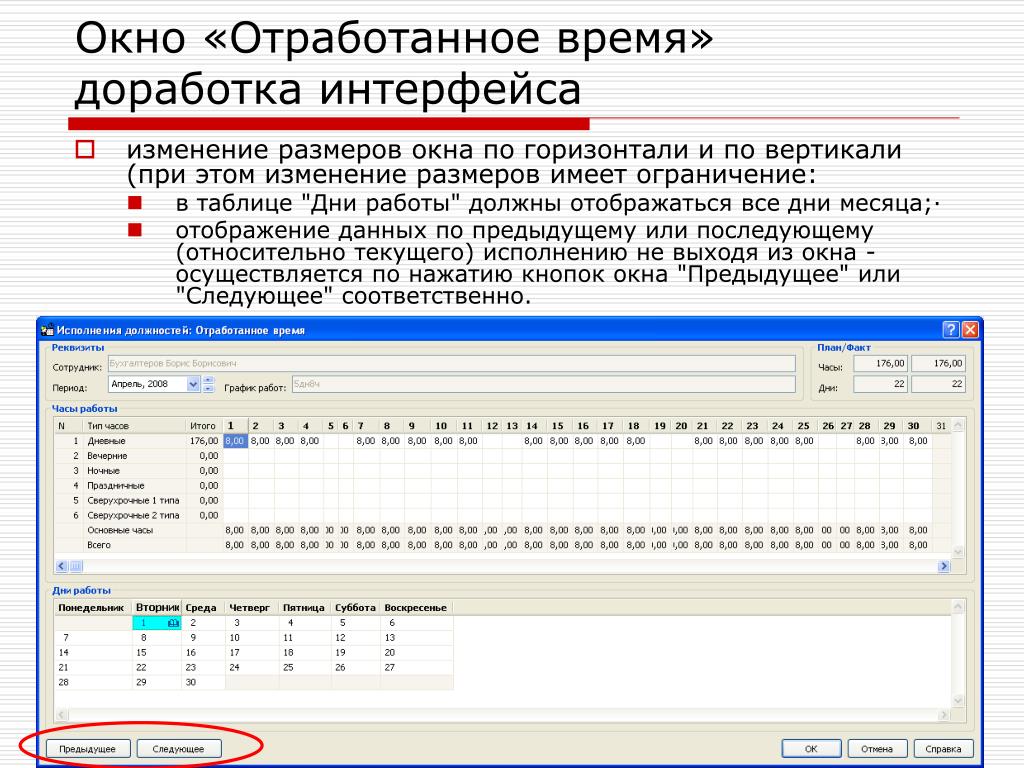Image resolution: width=1024 pixels, height=768 pixels.
Task: Click the Дни работы table scroll up arrow
Action: click(x=958, y=607)
